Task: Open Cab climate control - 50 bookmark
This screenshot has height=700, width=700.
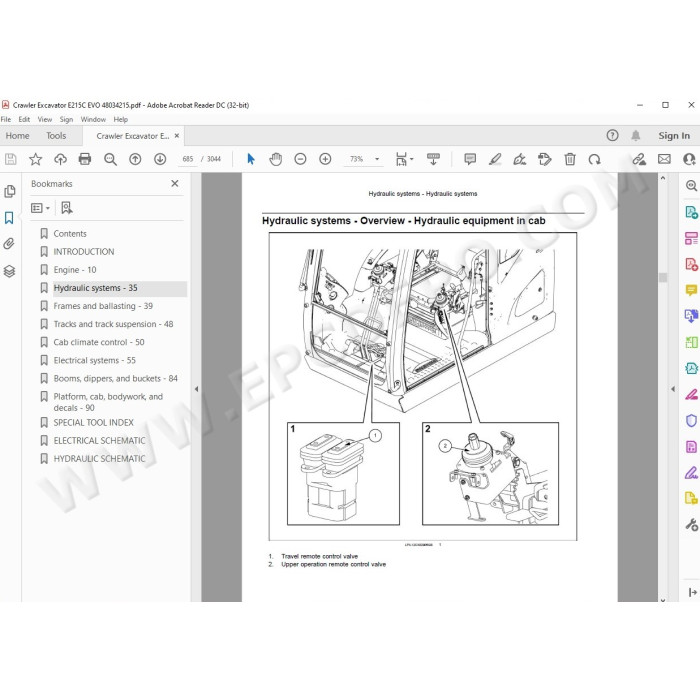Action: tap(99, 342)
